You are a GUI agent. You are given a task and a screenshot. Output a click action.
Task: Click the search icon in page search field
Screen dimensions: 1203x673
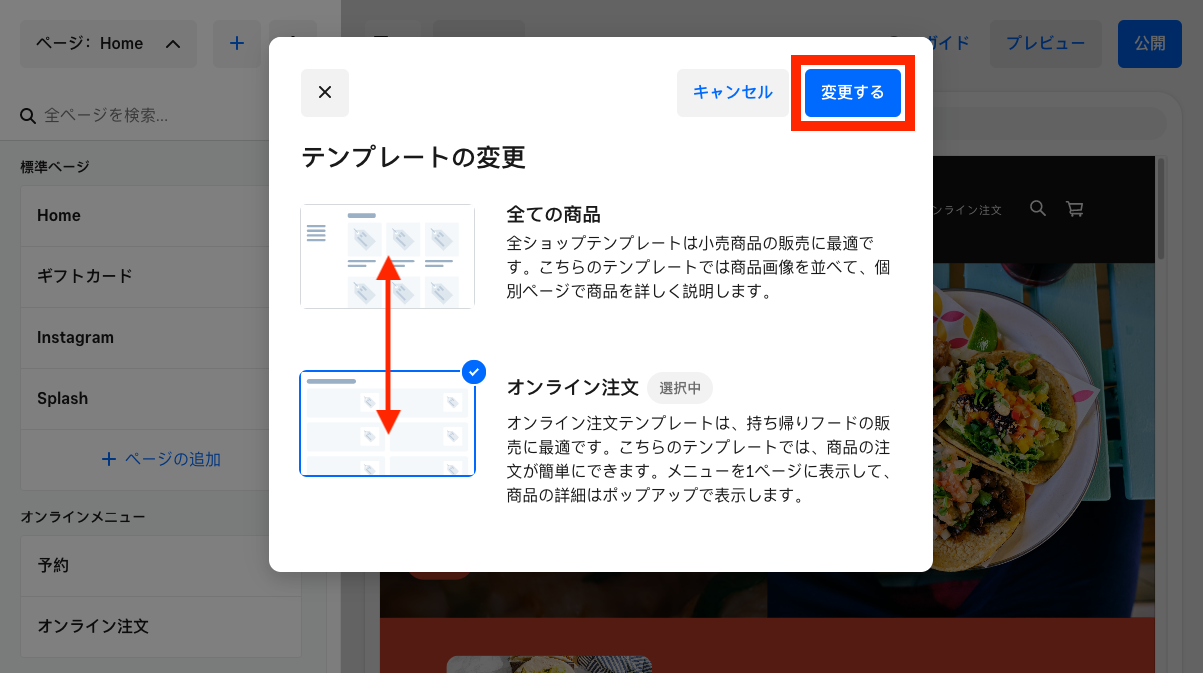coord(28,115)
